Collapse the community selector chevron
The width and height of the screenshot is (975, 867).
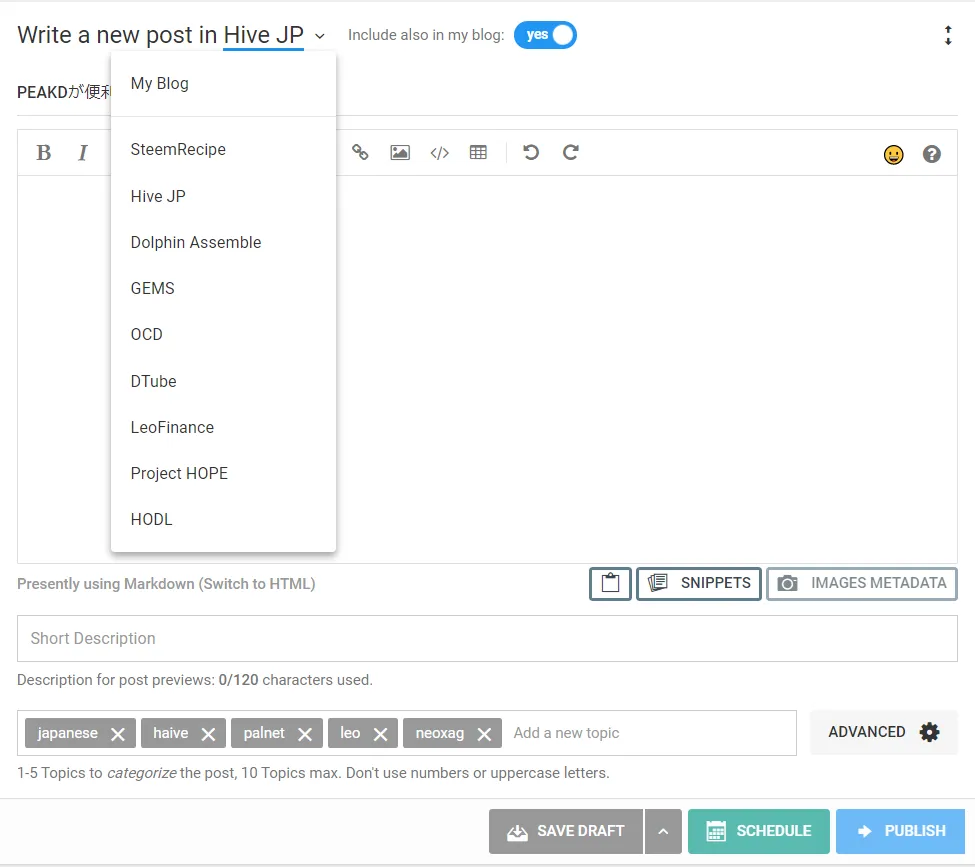[x=320, y=36]
